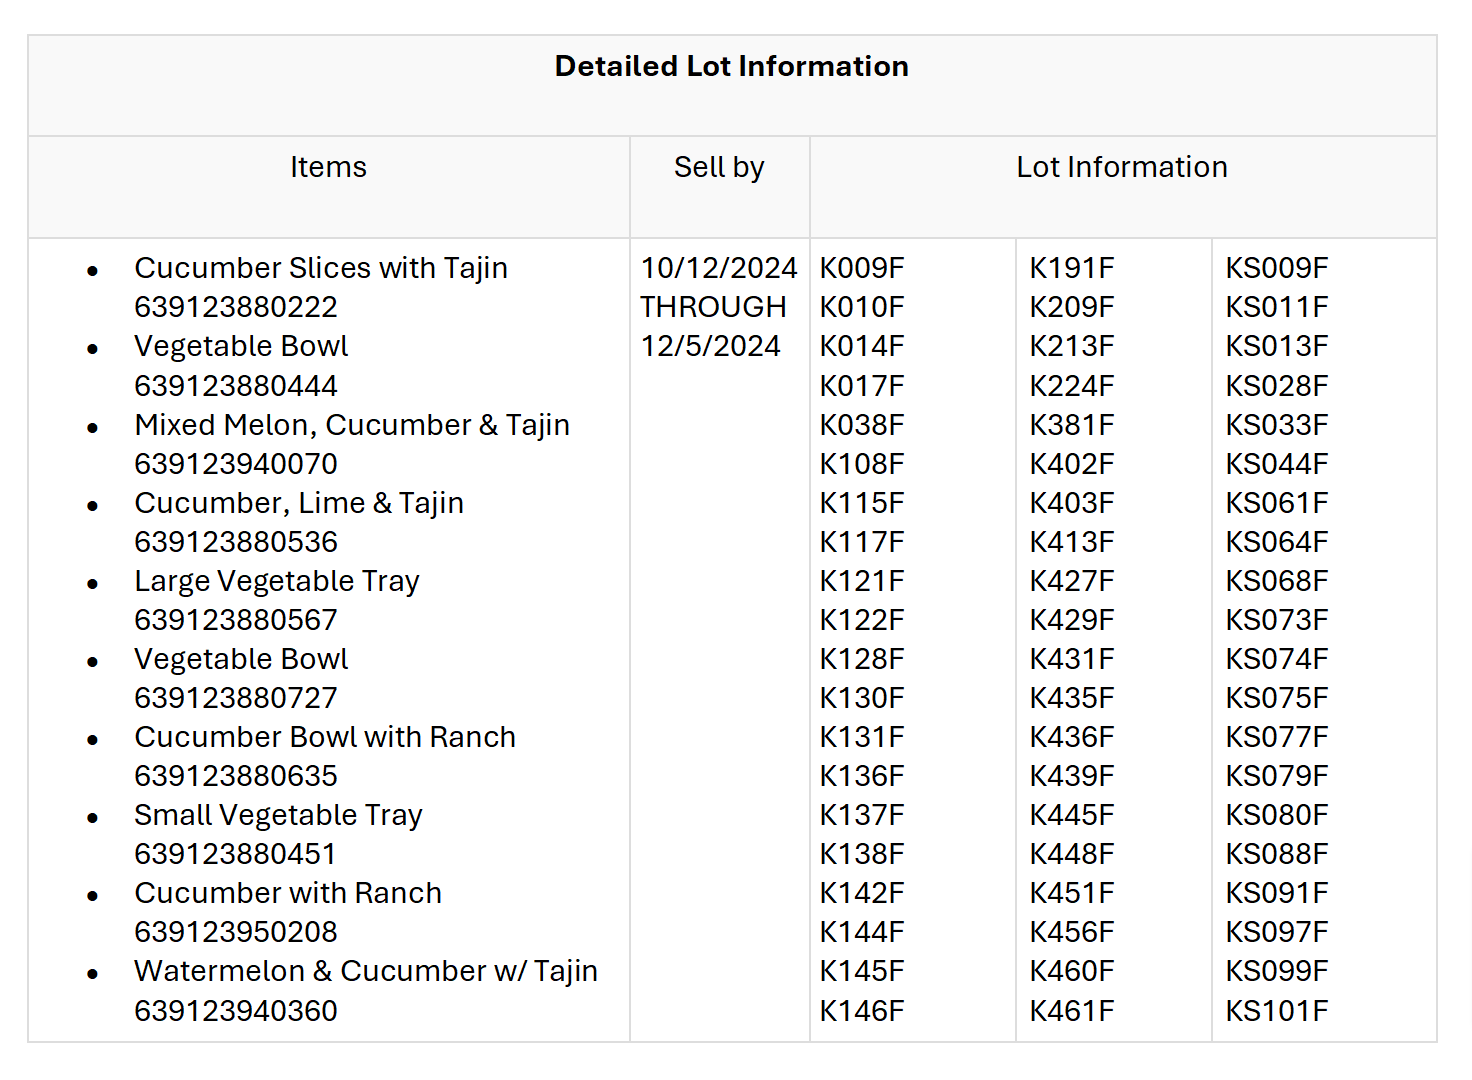The height and width of the screenshot is (1080, 1472).
Task: Click Cucumber, Lime & Tajin item
Action: click(299, 503)
